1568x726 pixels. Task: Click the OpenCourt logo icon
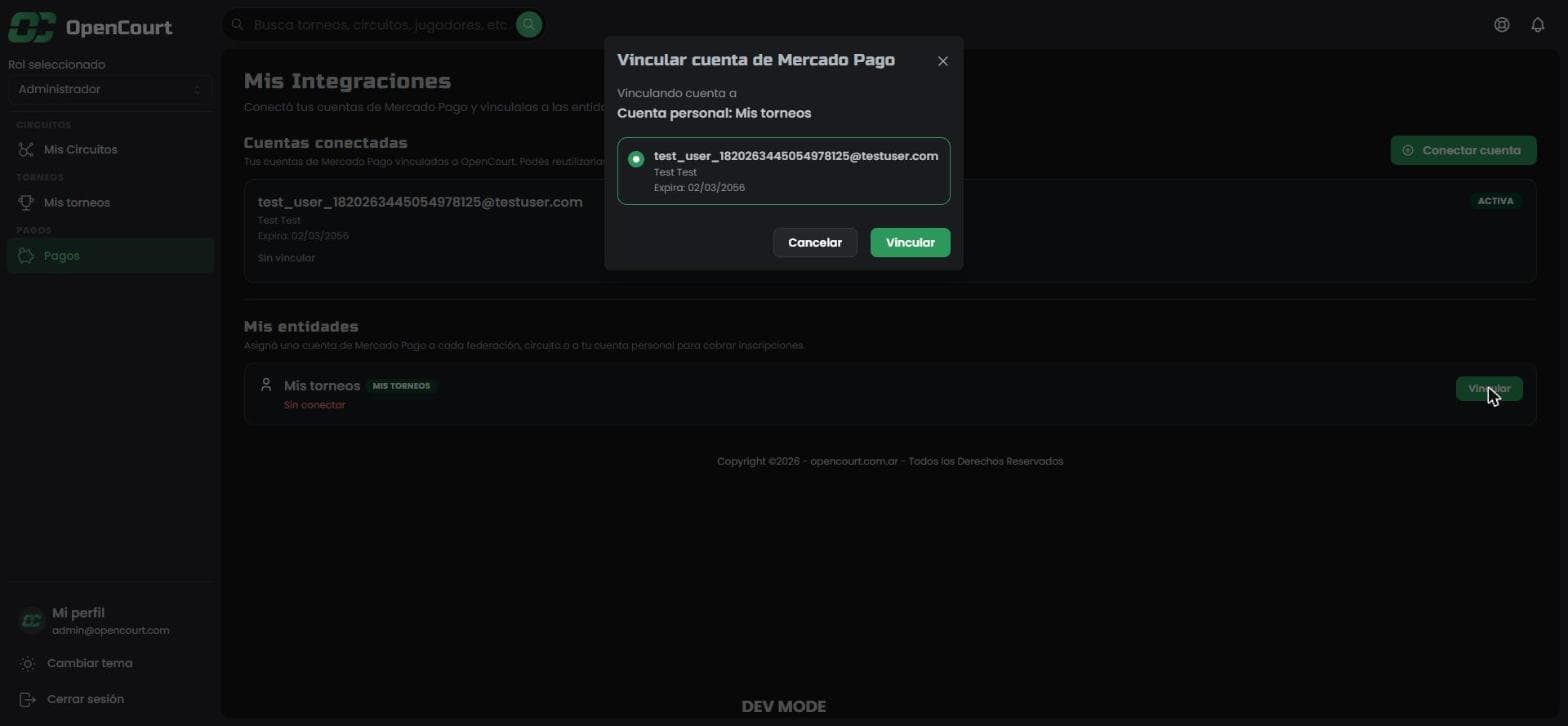(31, 27)
